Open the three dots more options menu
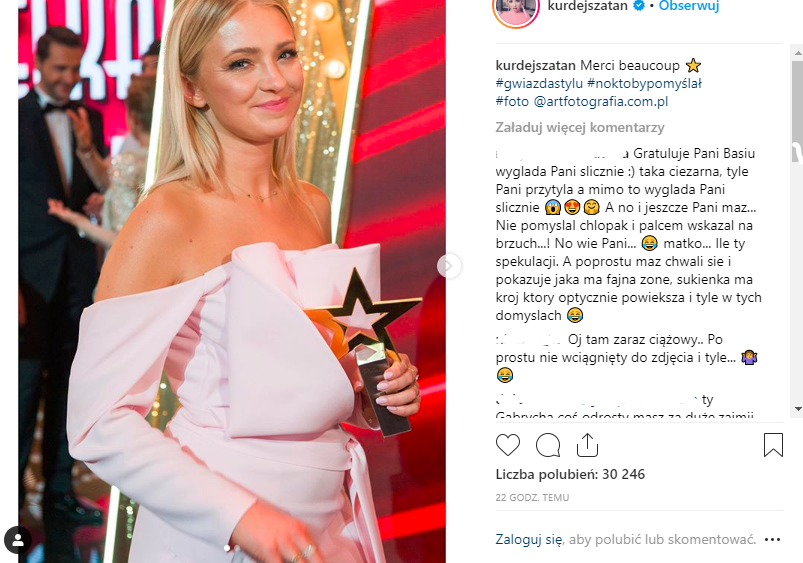 772,539
